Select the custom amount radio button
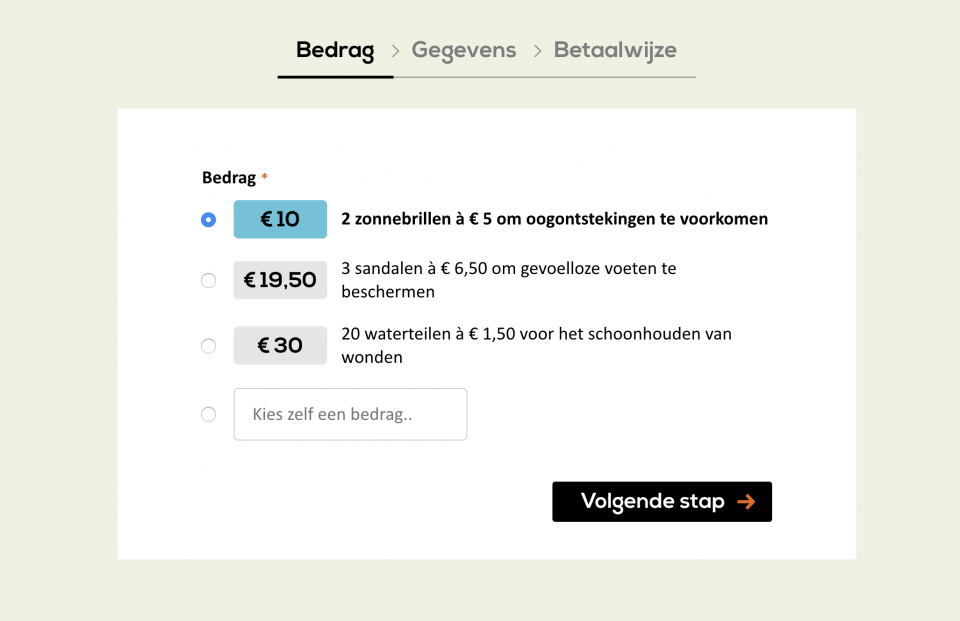 point(208,415)
